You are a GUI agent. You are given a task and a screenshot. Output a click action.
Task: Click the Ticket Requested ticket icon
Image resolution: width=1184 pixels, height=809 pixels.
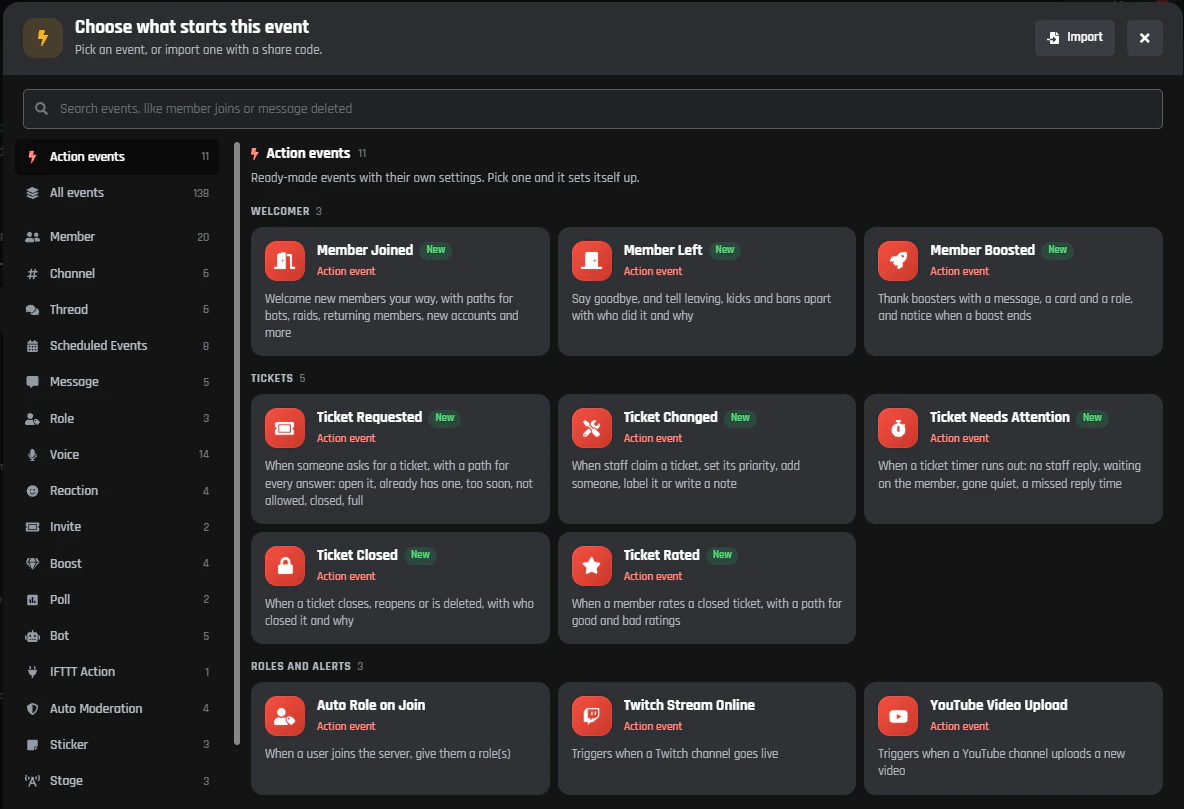pos(285,428)
